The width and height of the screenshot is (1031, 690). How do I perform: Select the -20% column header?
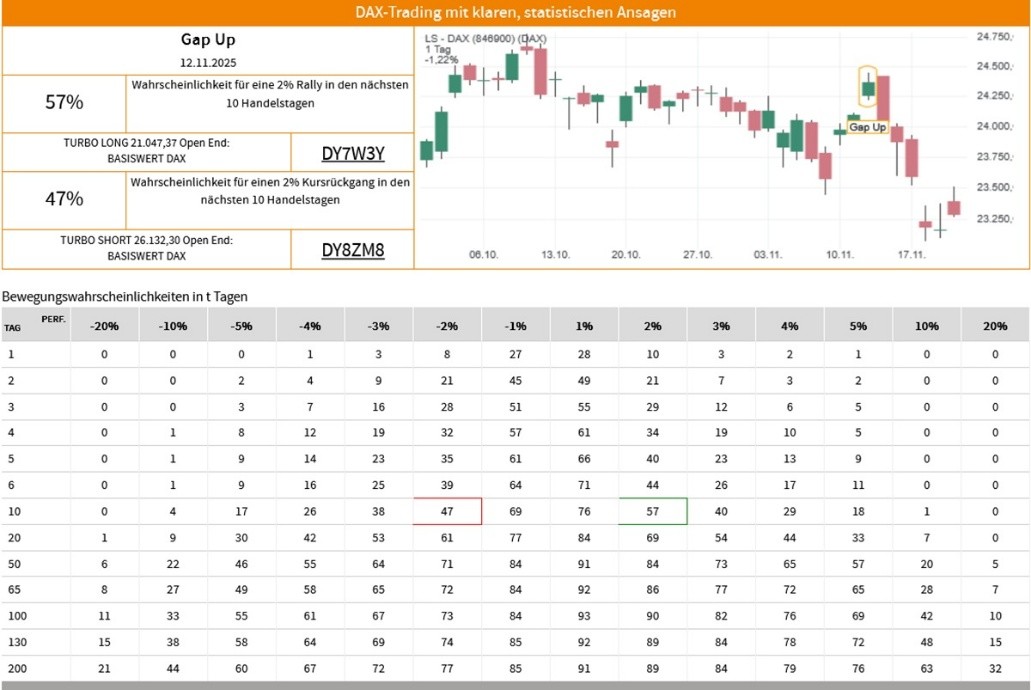tap(105, 326)
